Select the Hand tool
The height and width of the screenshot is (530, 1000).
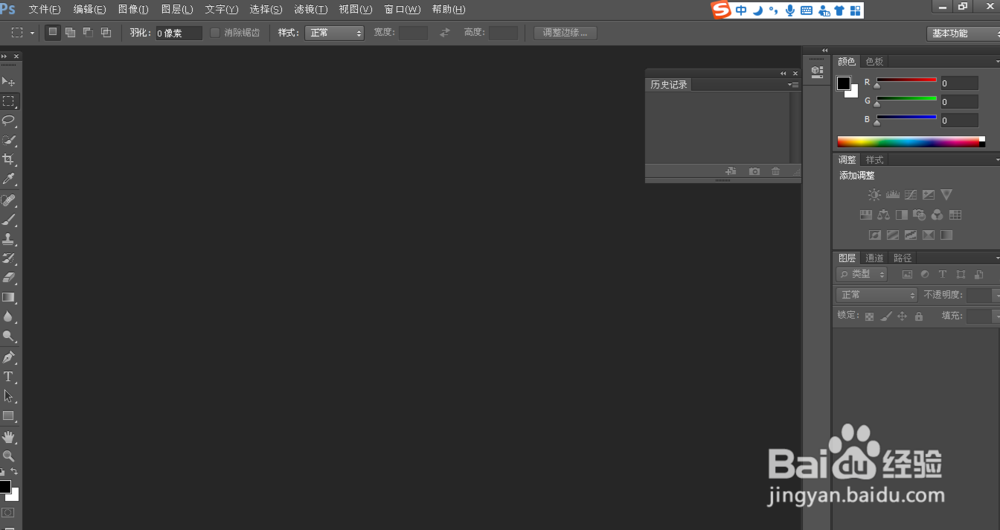8,437
